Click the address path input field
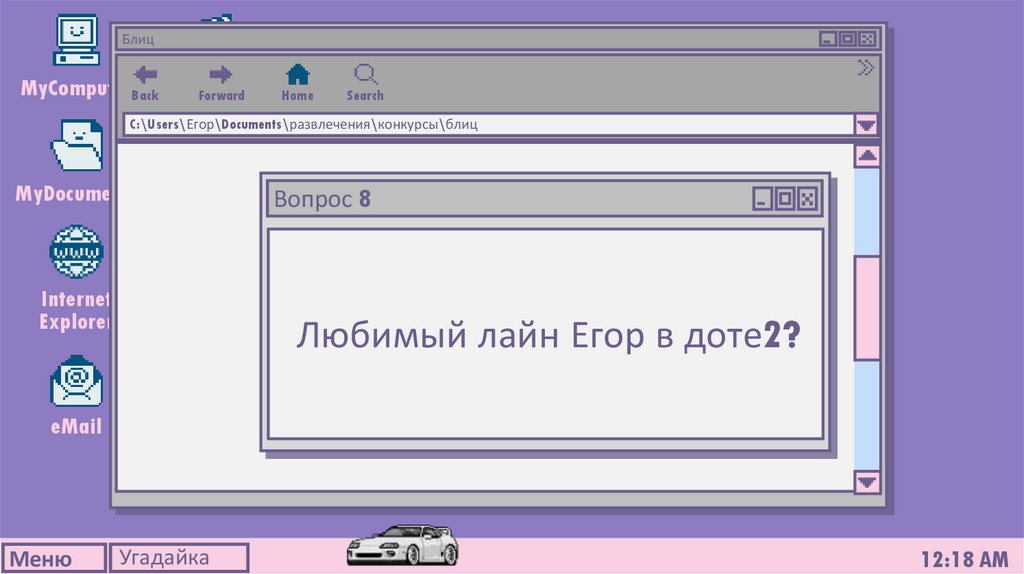Viewport: 1024px width, 574px height. (488, 125)
